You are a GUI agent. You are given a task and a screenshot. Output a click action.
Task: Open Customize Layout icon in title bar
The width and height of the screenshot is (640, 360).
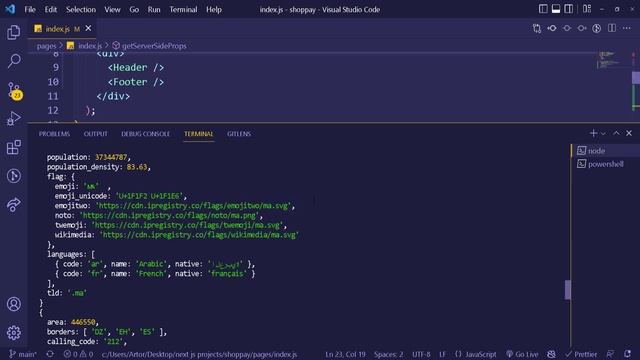(x=587, y=9)
